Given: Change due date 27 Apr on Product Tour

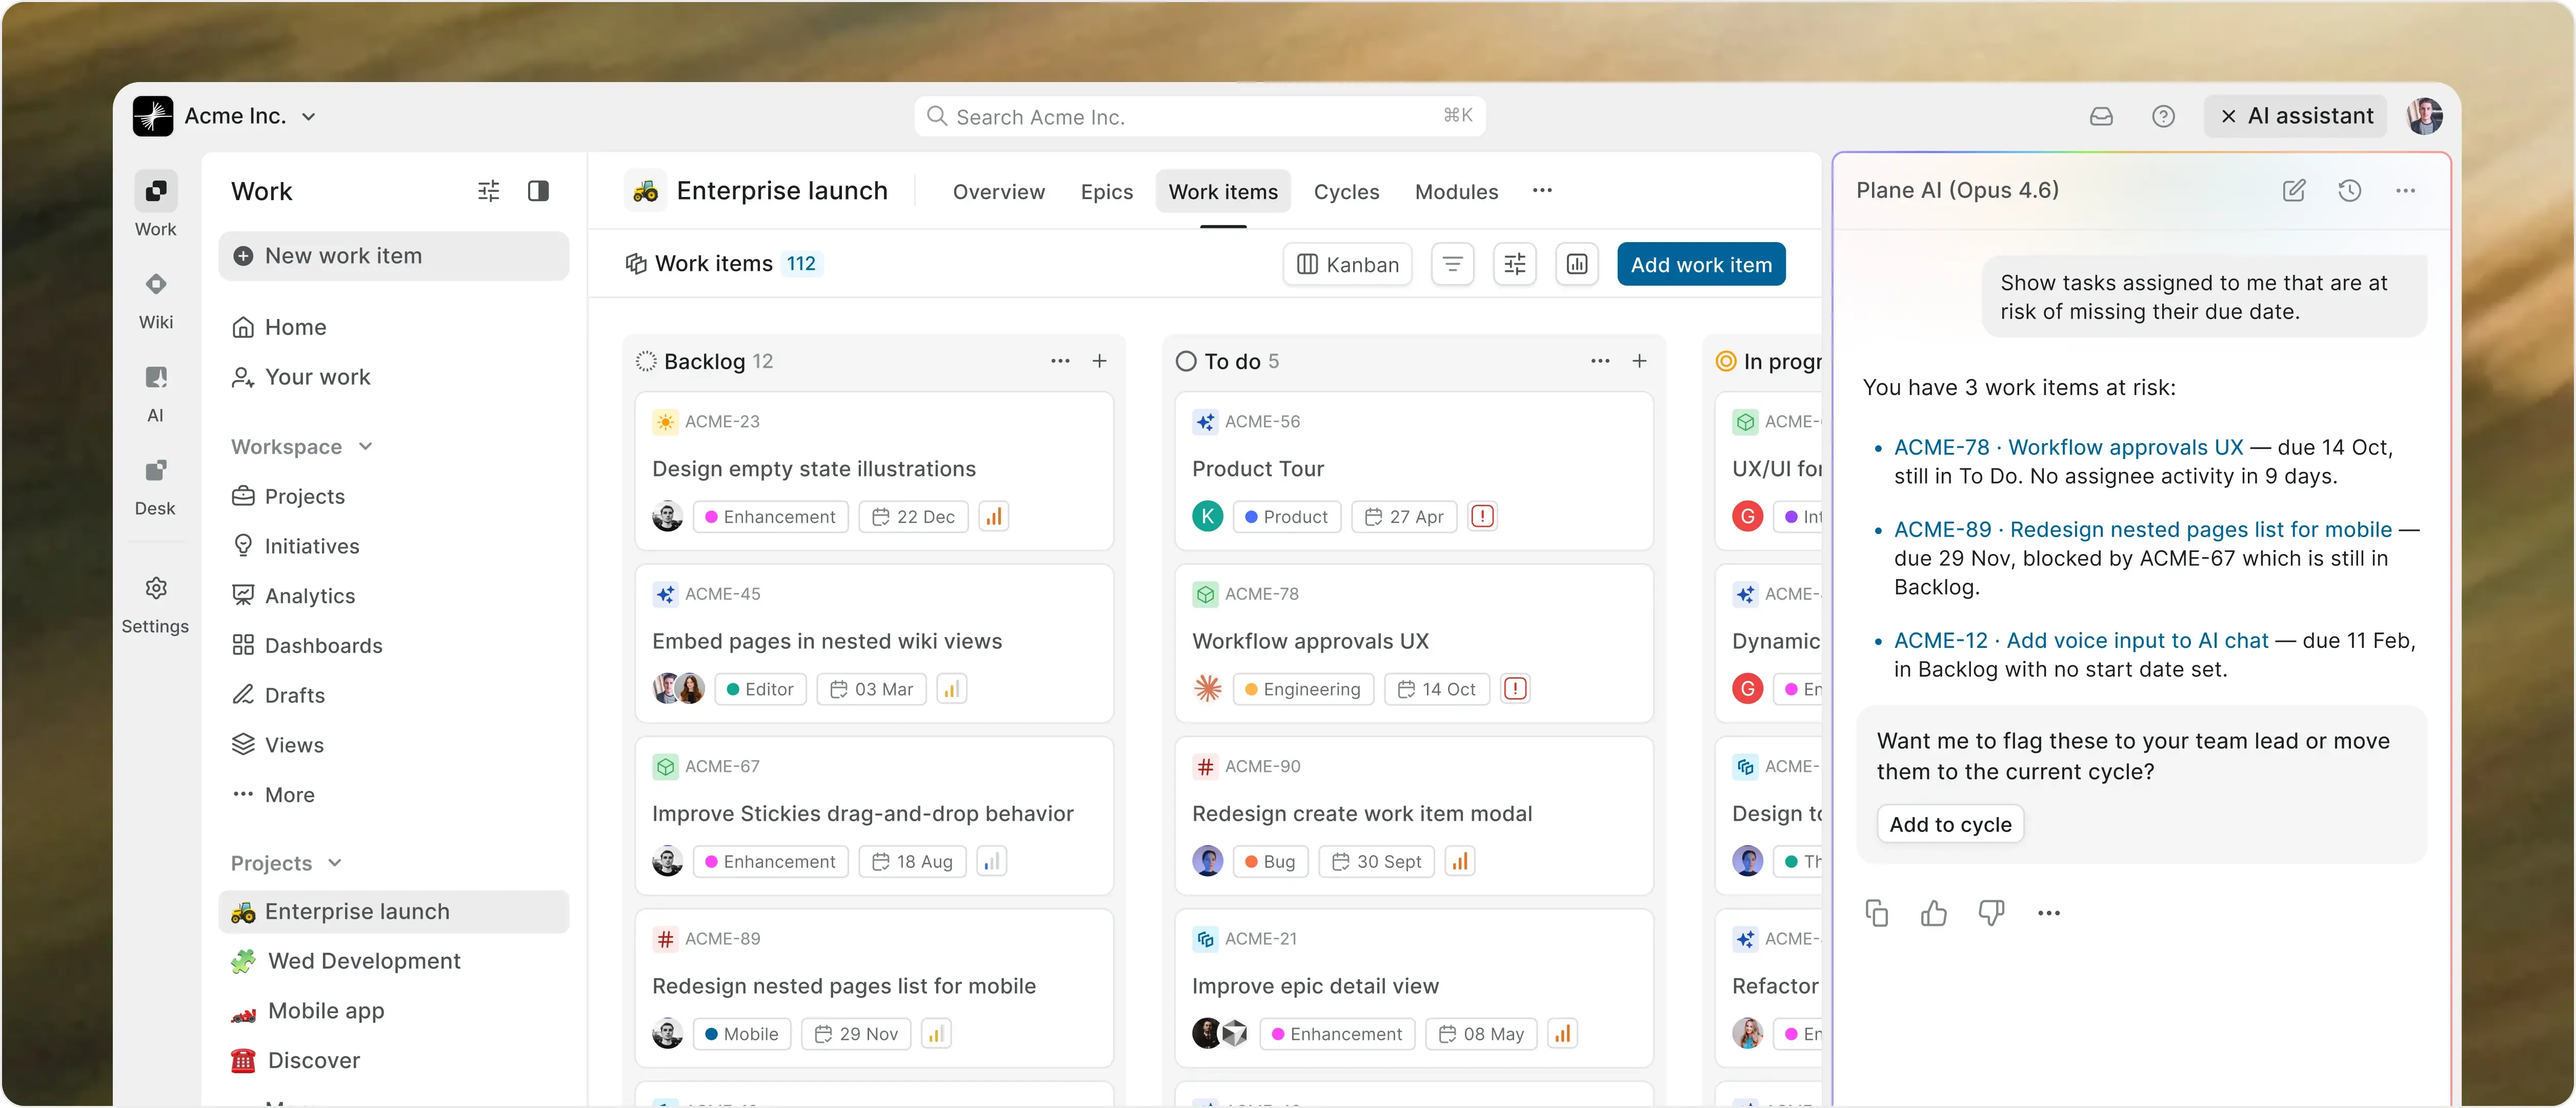Looking at the screenshot, I should point(1404,517).
